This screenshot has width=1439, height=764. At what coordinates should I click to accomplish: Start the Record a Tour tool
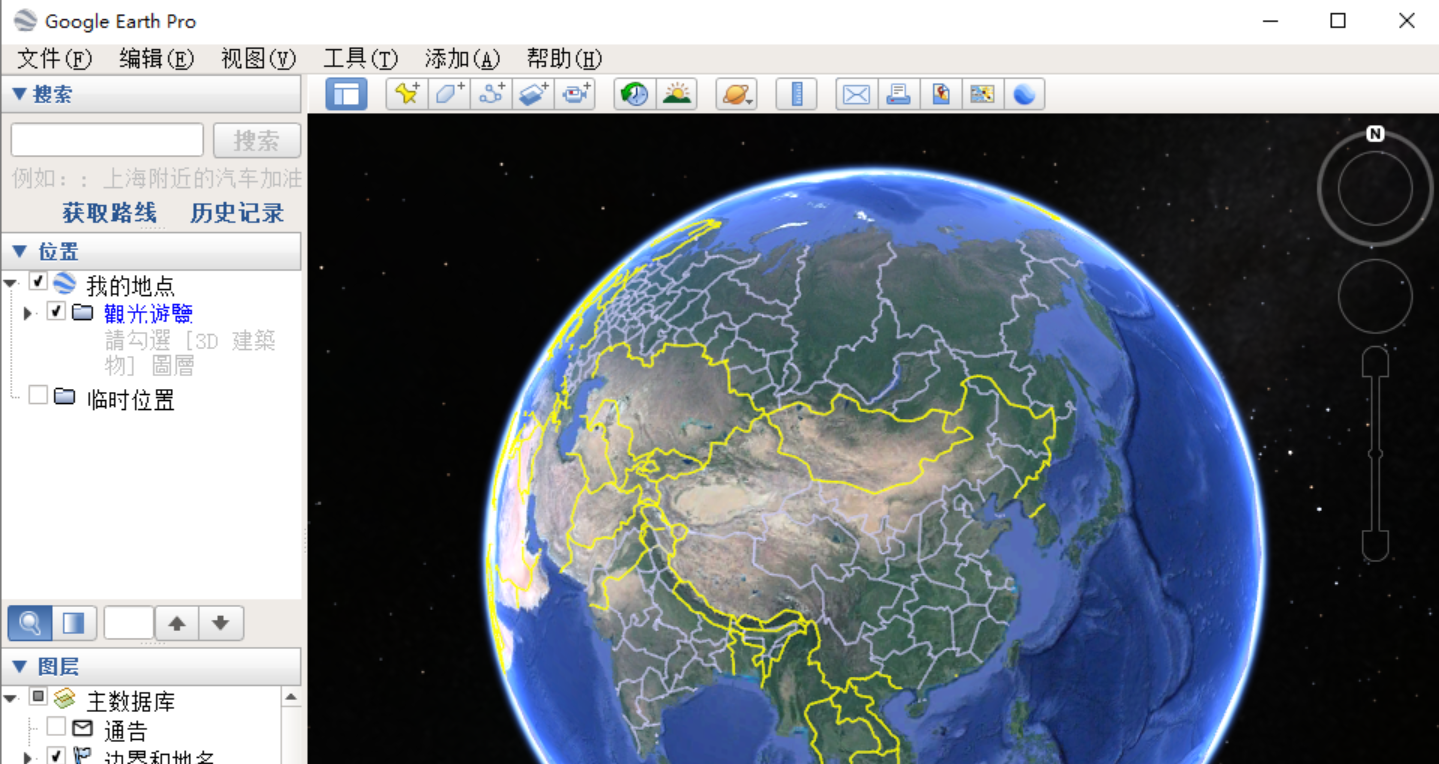575,94
